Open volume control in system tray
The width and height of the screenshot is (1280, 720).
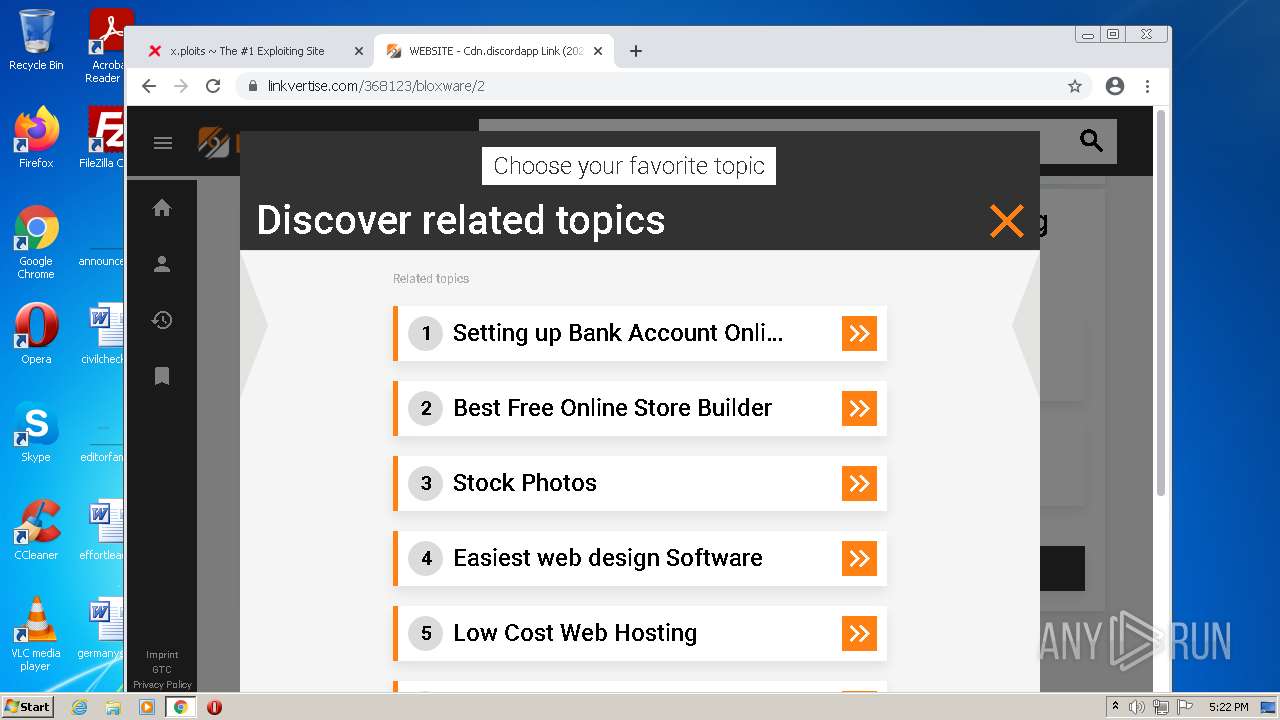(1137, 707)
